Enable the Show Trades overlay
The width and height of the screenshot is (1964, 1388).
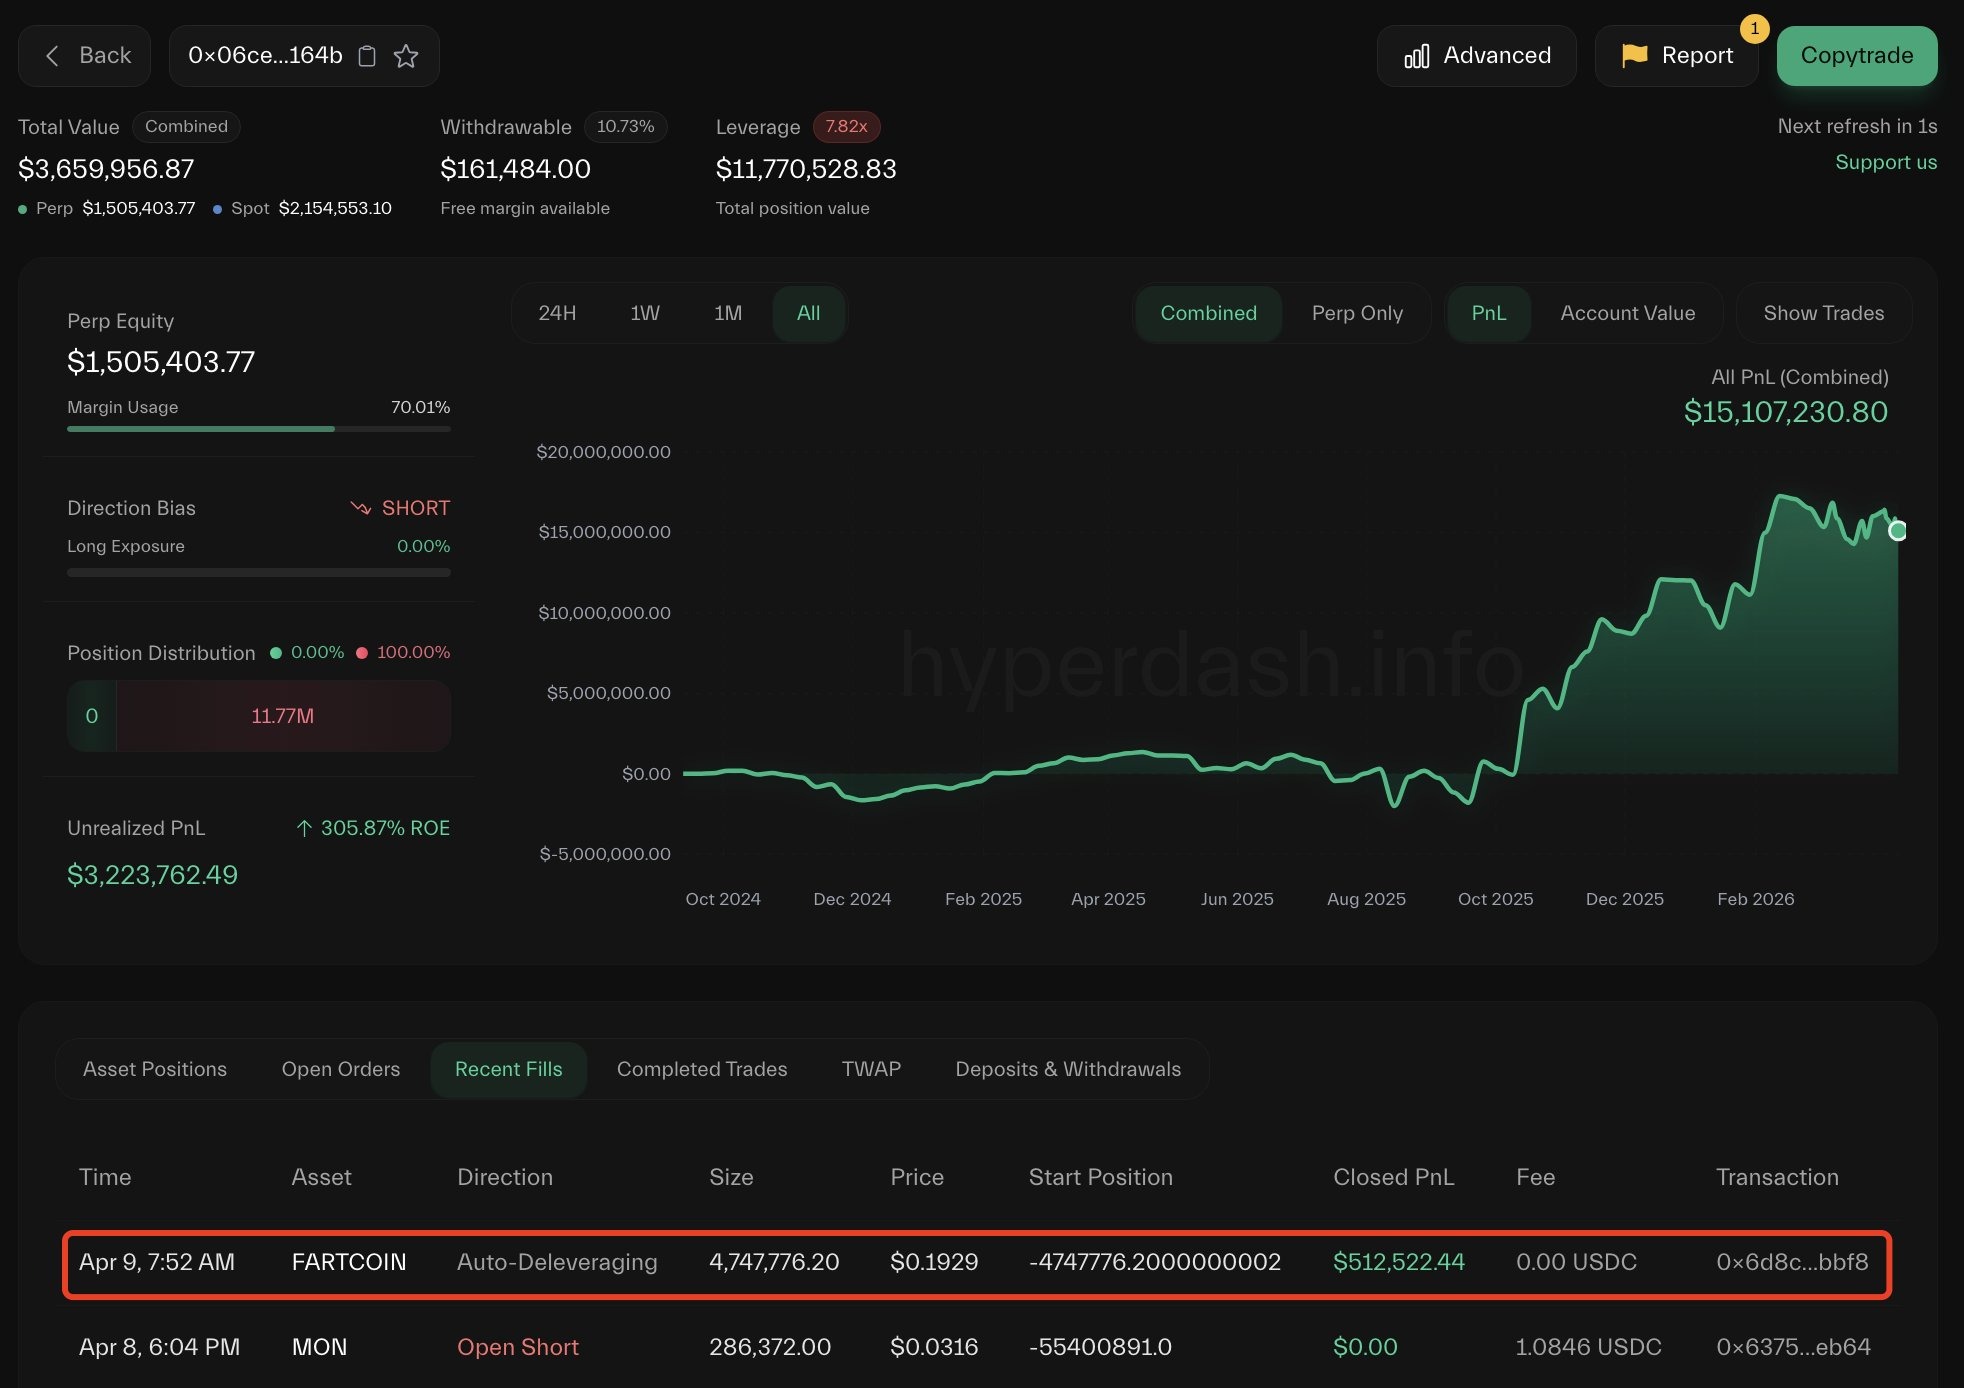1823,313
